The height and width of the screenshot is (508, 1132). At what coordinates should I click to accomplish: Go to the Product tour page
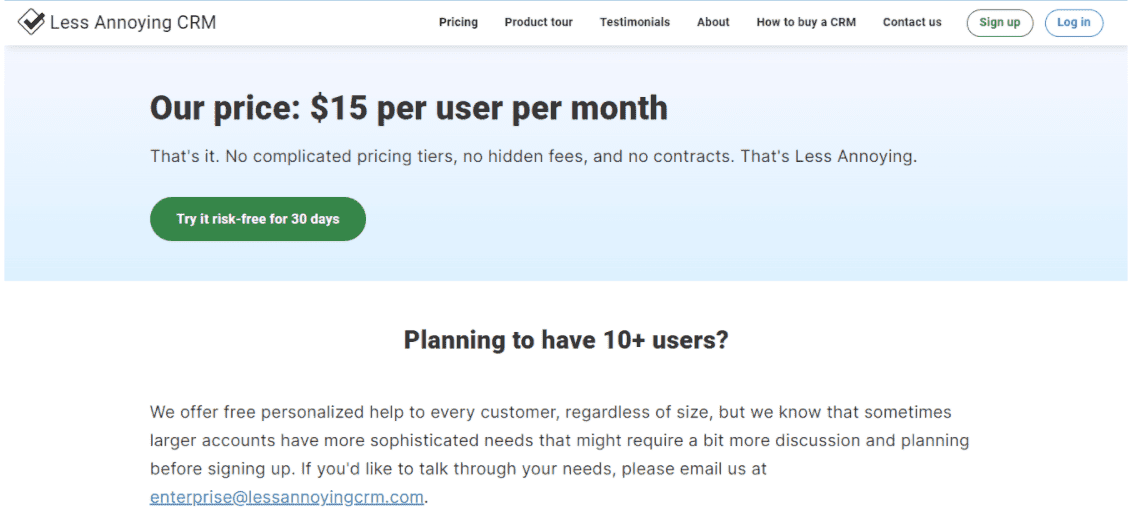539,22
